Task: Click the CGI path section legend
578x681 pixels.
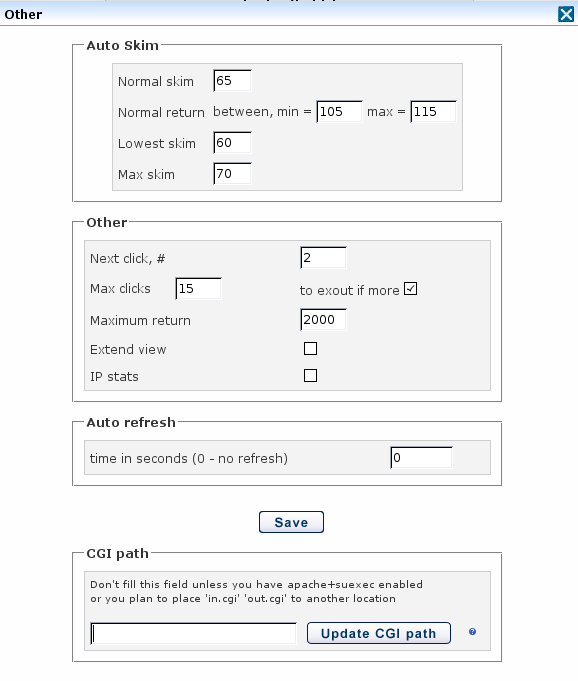Action: [118, 553]
